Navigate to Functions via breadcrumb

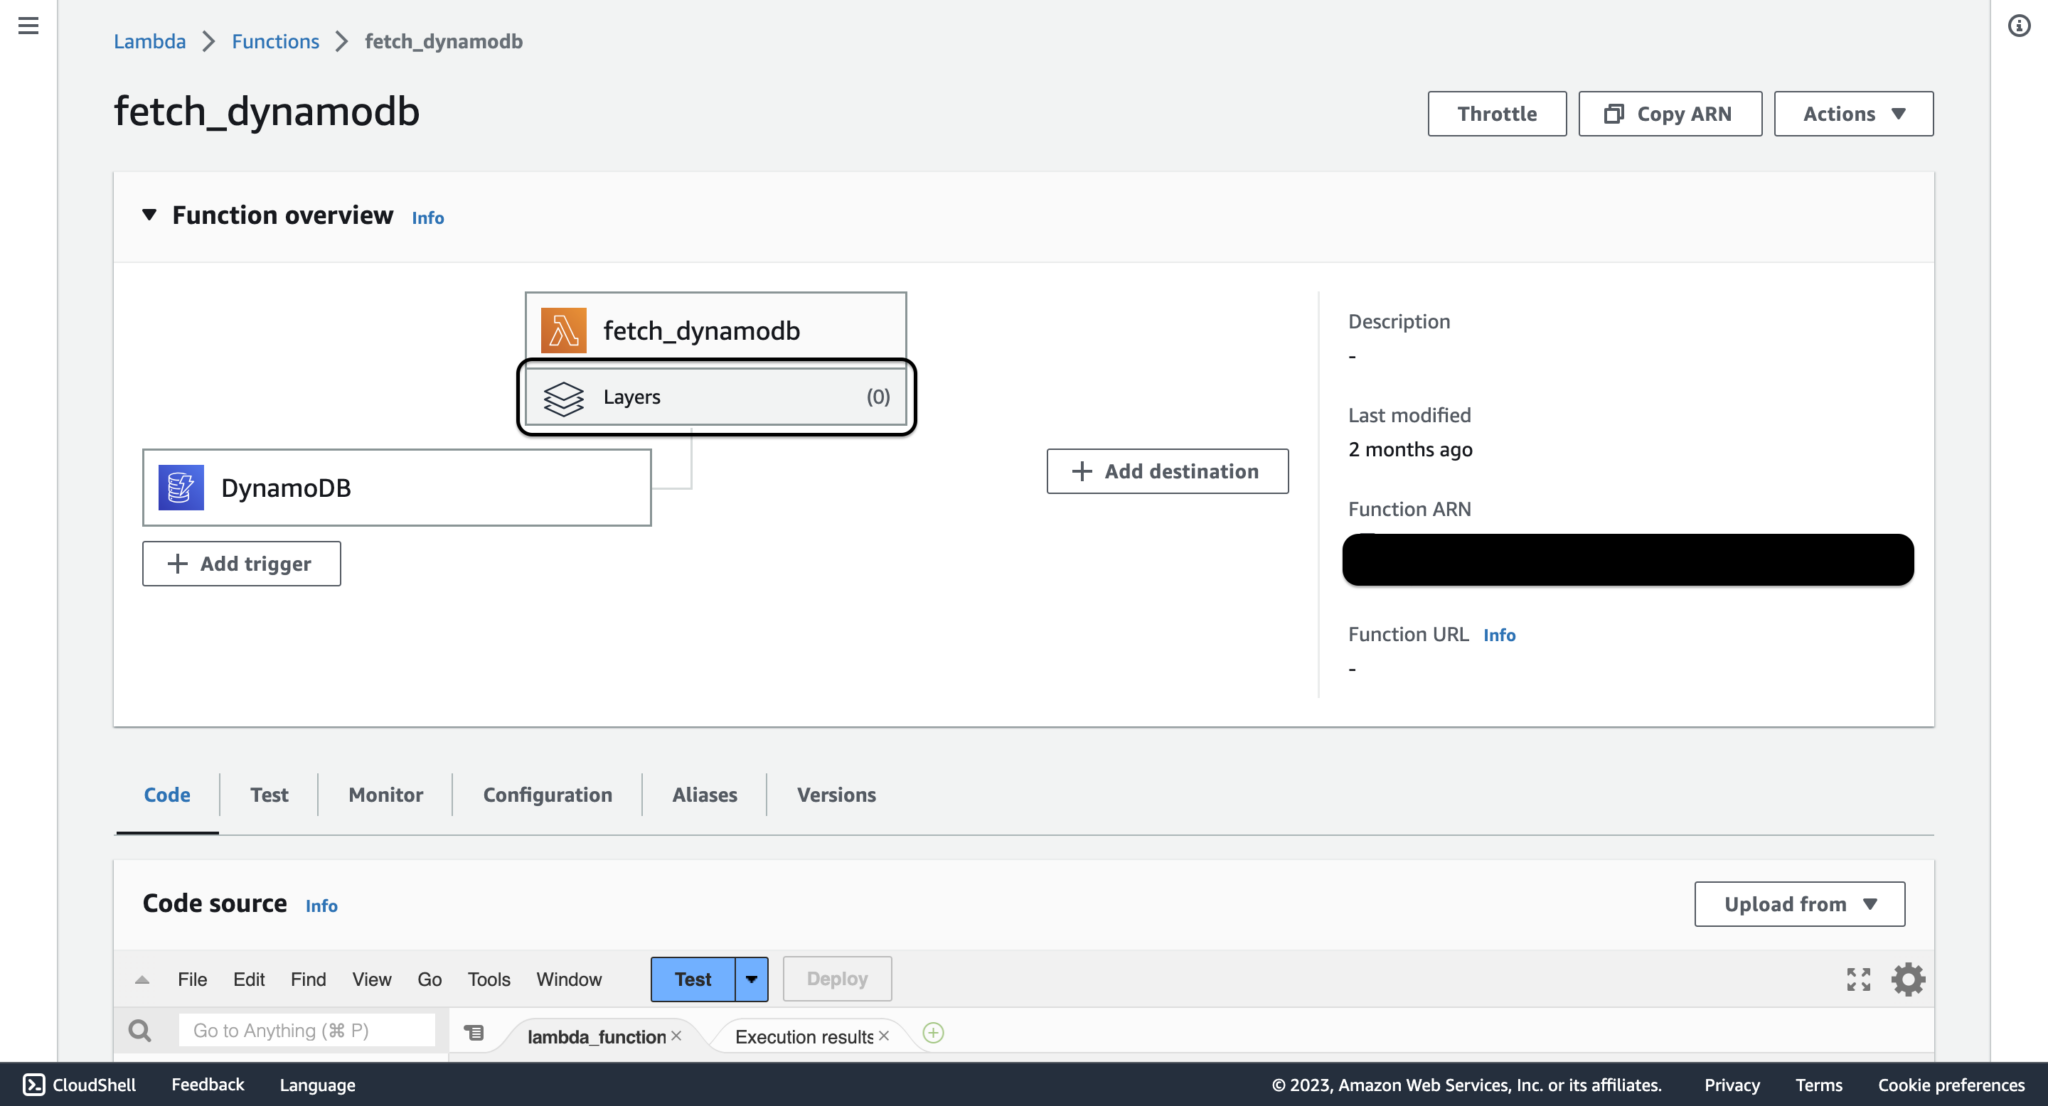tap(275, 41)
